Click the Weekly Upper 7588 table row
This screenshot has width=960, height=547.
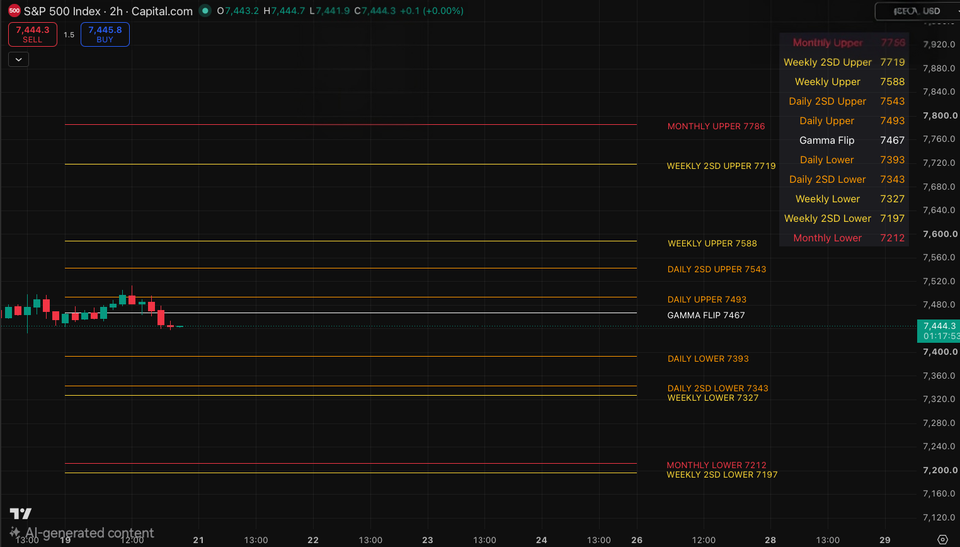coord(844,81)
